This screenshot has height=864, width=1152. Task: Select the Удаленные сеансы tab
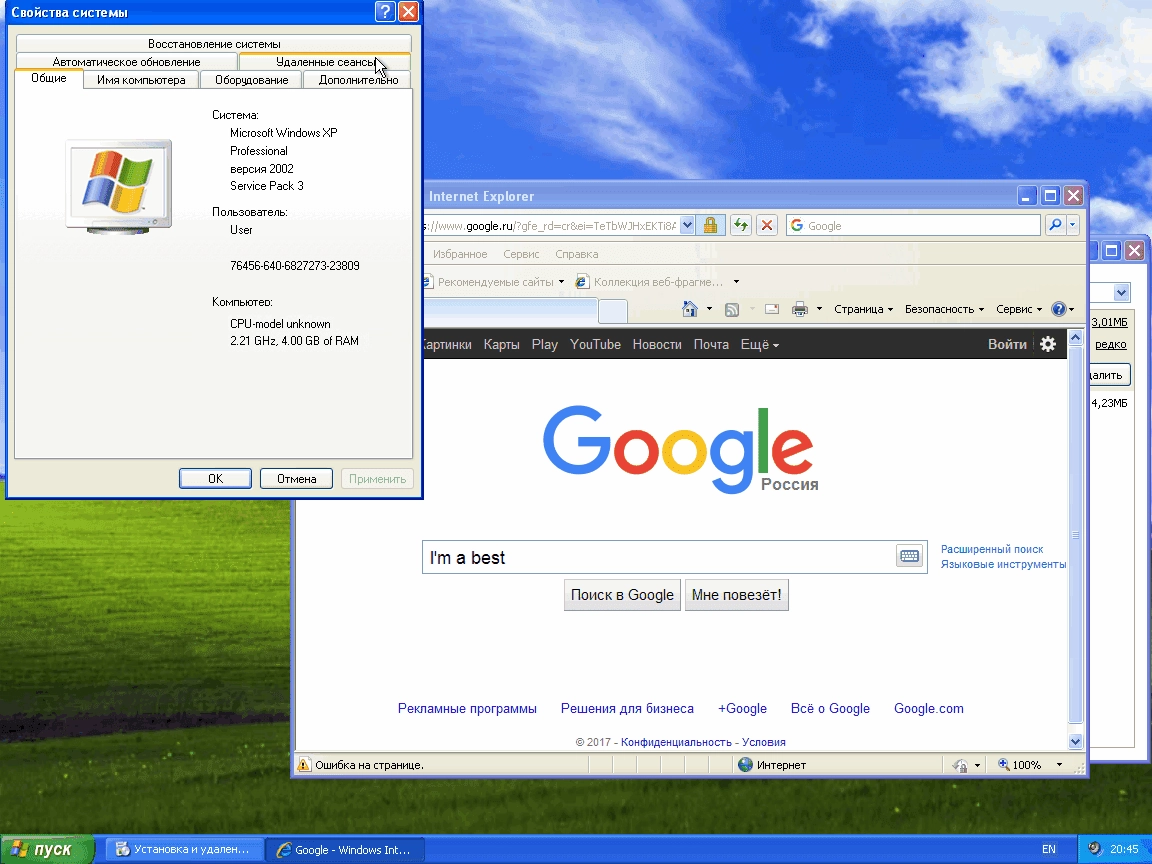pos(325,62)
